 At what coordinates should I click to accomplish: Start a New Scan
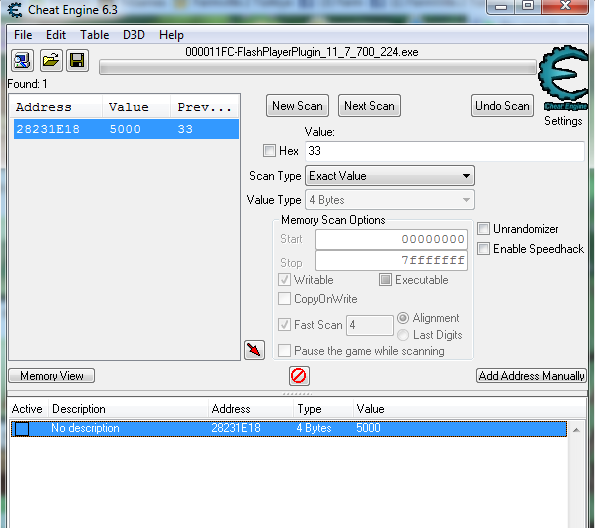pos(297,106)
